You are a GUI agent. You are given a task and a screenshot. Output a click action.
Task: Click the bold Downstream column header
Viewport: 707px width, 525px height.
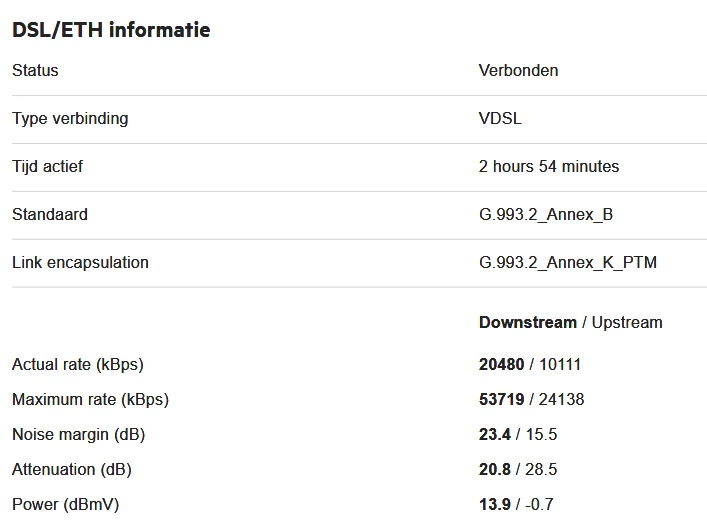[x=527, y=322]
